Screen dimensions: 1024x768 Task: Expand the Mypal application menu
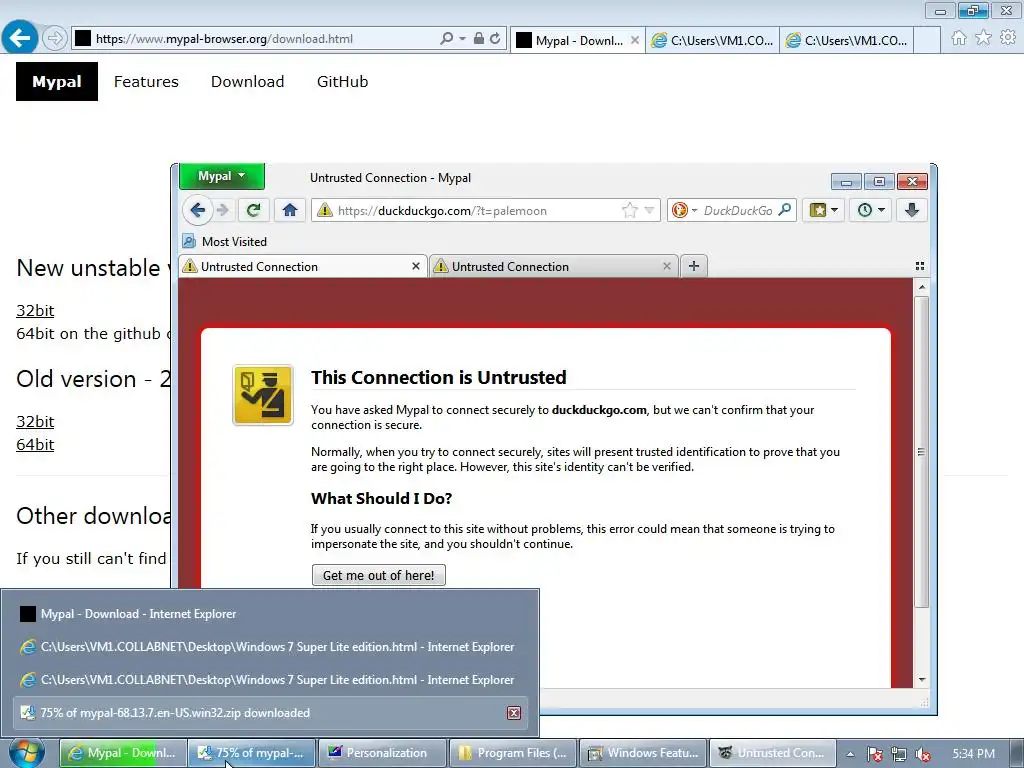pyautogui.click(x=222, y=176)
